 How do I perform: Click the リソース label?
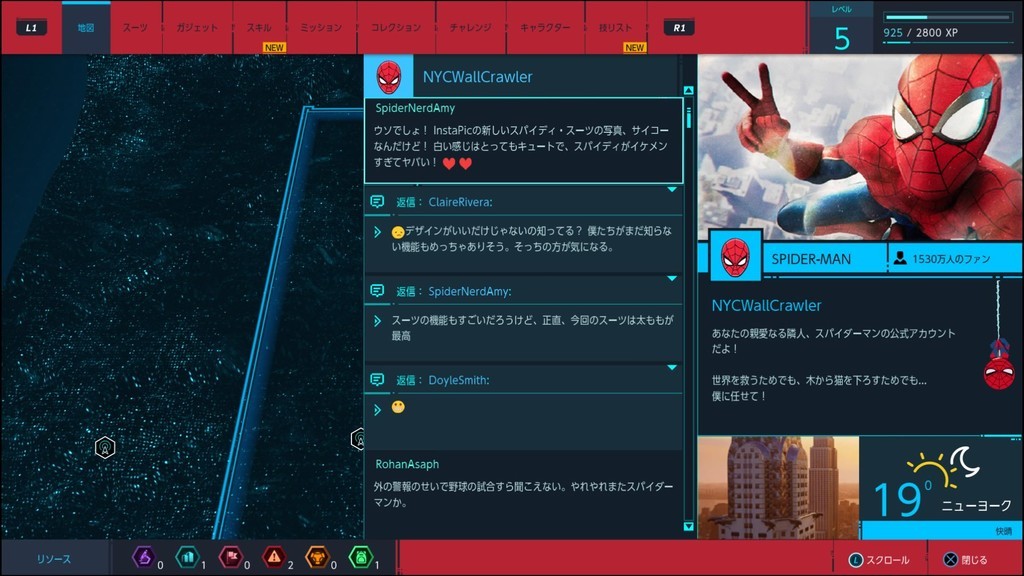click(54, 559)
